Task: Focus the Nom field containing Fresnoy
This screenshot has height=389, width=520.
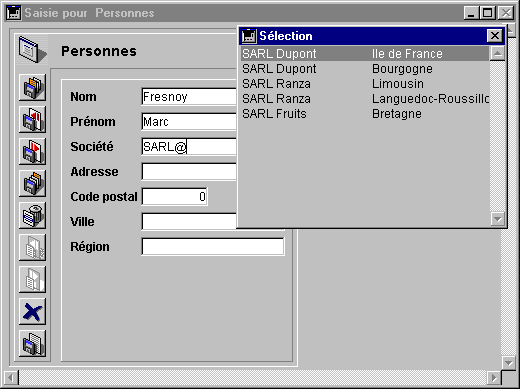Action: [189, 97]
